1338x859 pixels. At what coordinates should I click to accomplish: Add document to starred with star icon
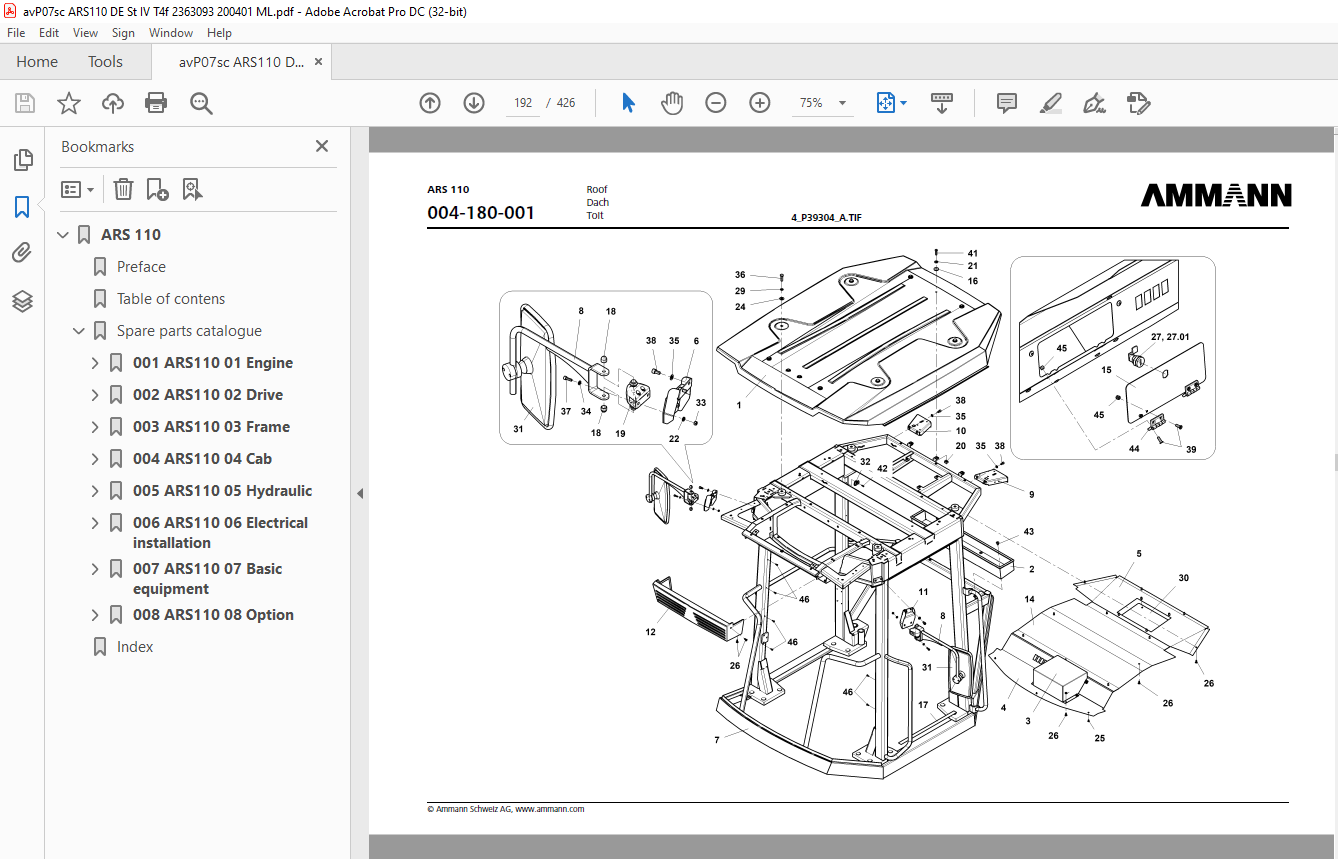click(x=69, y=103)
